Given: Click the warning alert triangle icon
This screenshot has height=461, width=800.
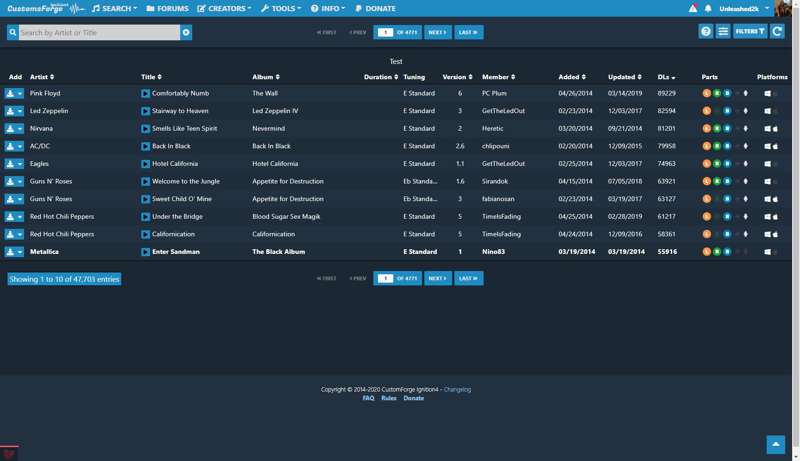Looking at the screenshot, I should (x=693, y=8).
